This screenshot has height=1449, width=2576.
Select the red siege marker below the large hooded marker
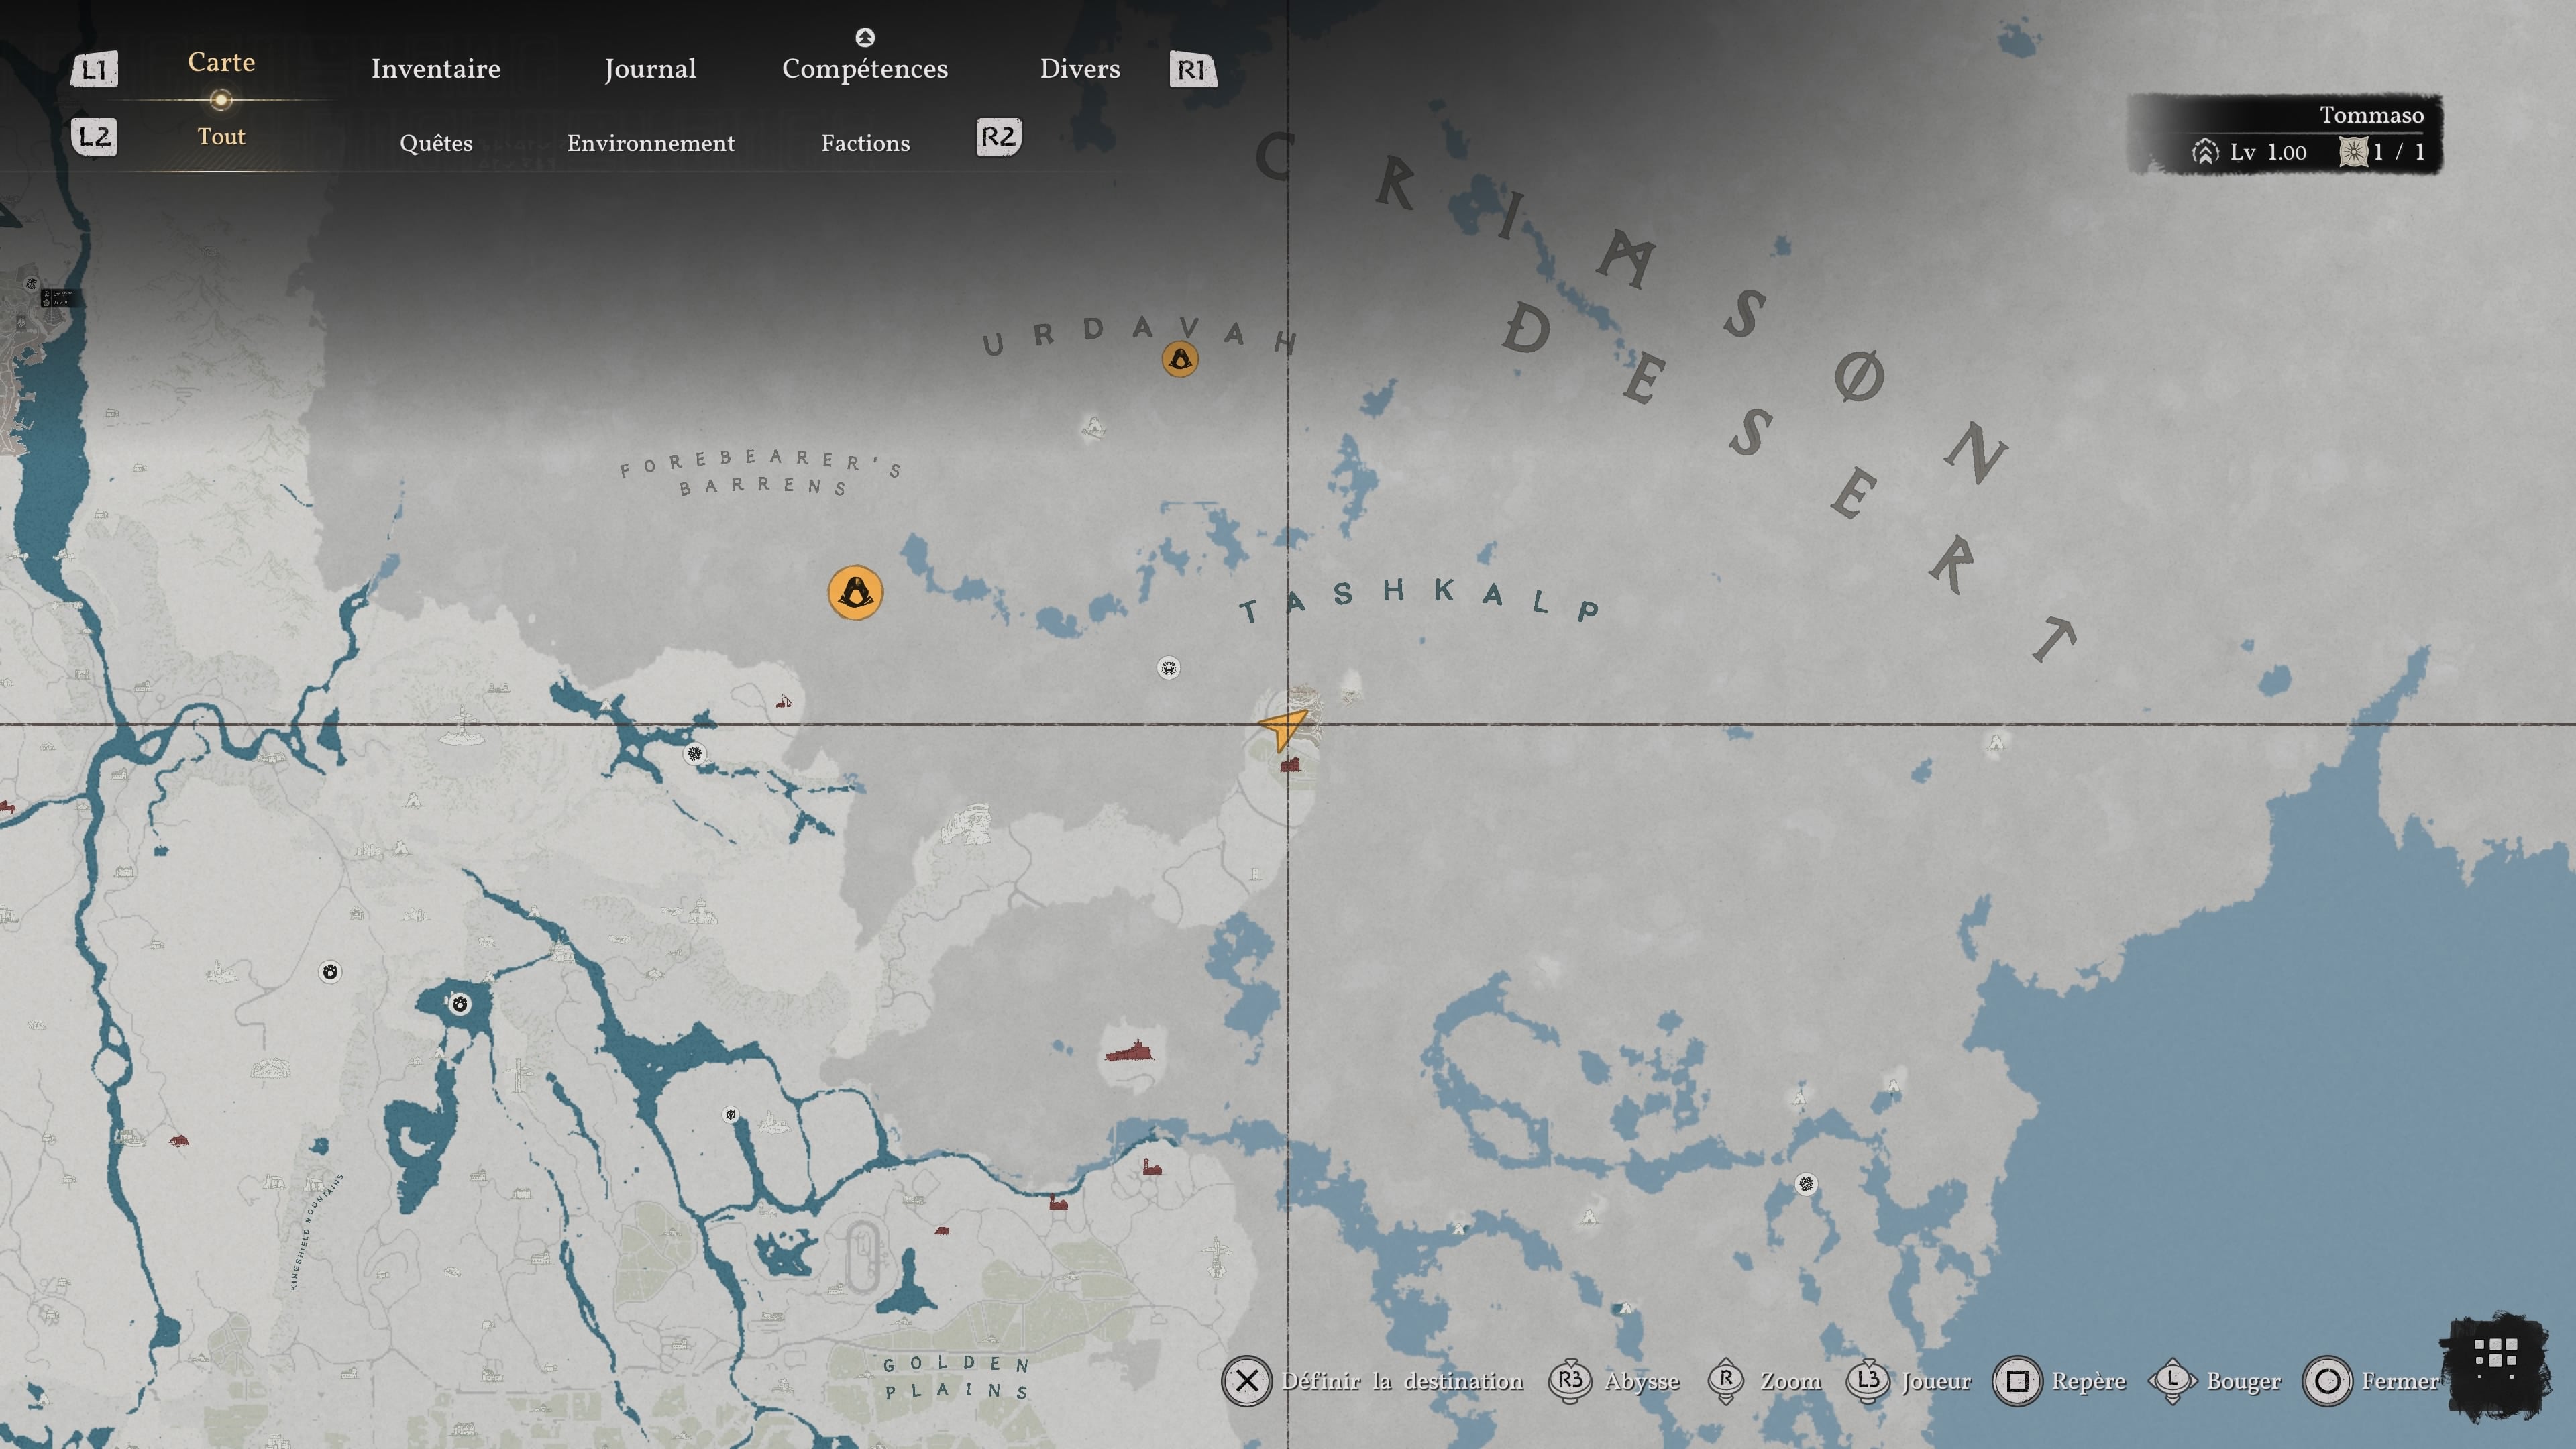tap(784, 701)
